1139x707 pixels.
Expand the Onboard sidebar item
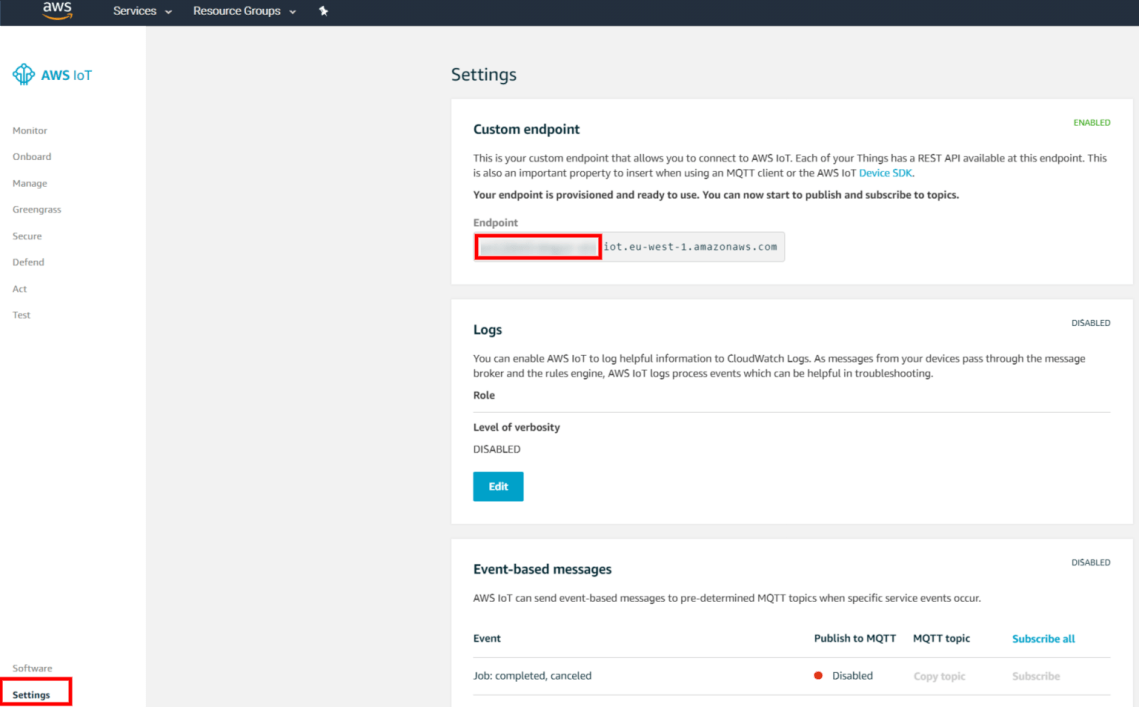point(32,157)
